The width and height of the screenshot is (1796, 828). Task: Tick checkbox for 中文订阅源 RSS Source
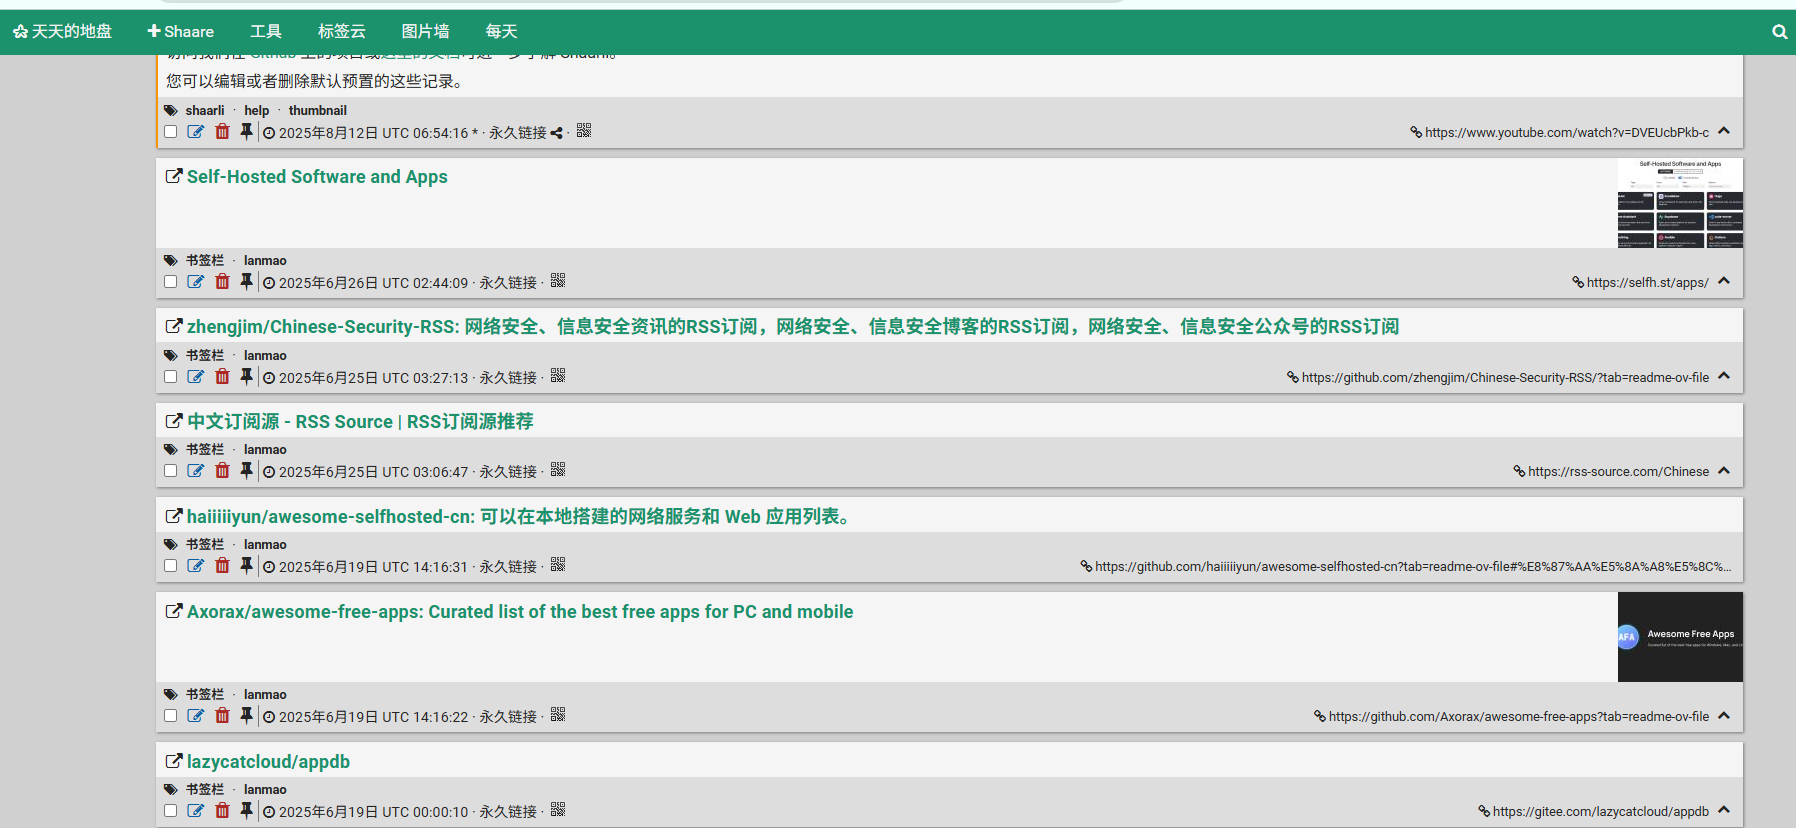170,471
